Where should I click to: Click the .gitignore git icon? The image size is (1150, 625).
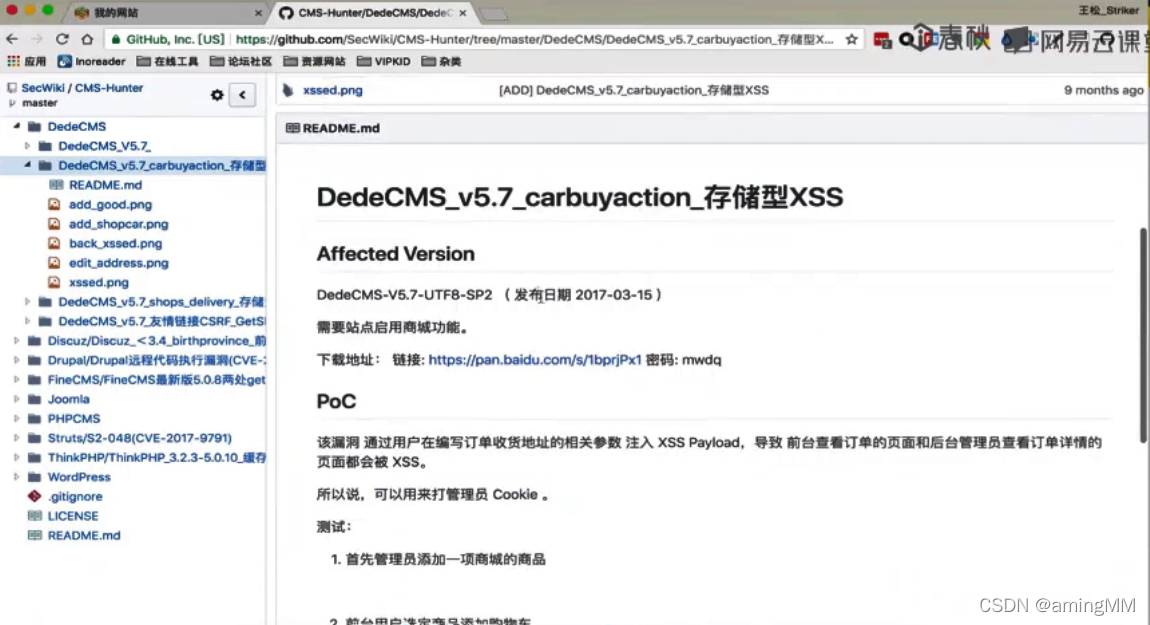point(34,497)
